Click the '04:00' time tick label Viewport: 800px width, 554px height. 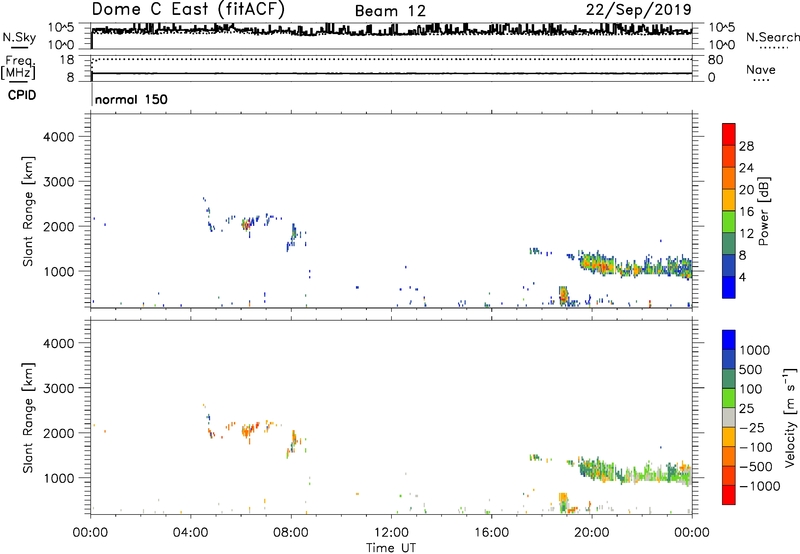190,533
